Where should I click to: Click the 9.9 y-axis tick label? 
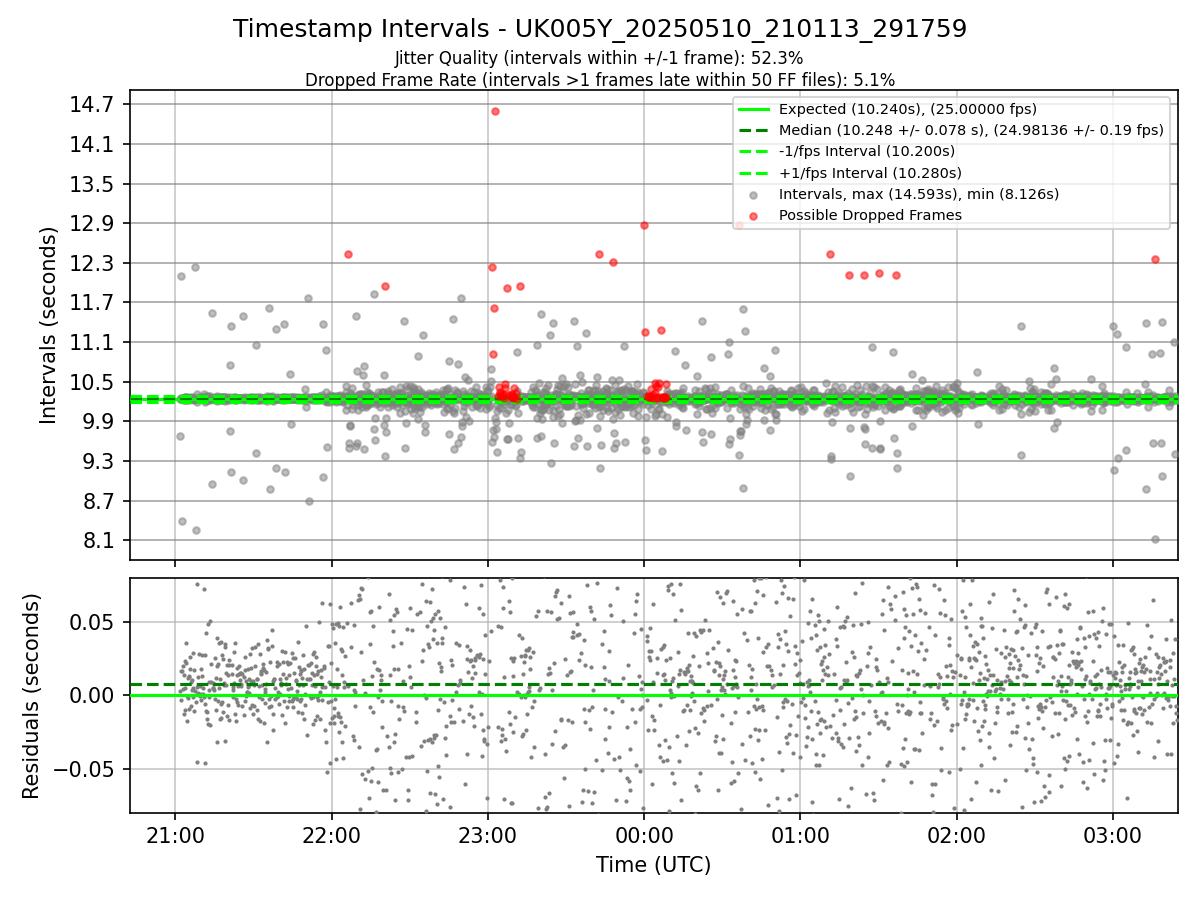(101, 421)
